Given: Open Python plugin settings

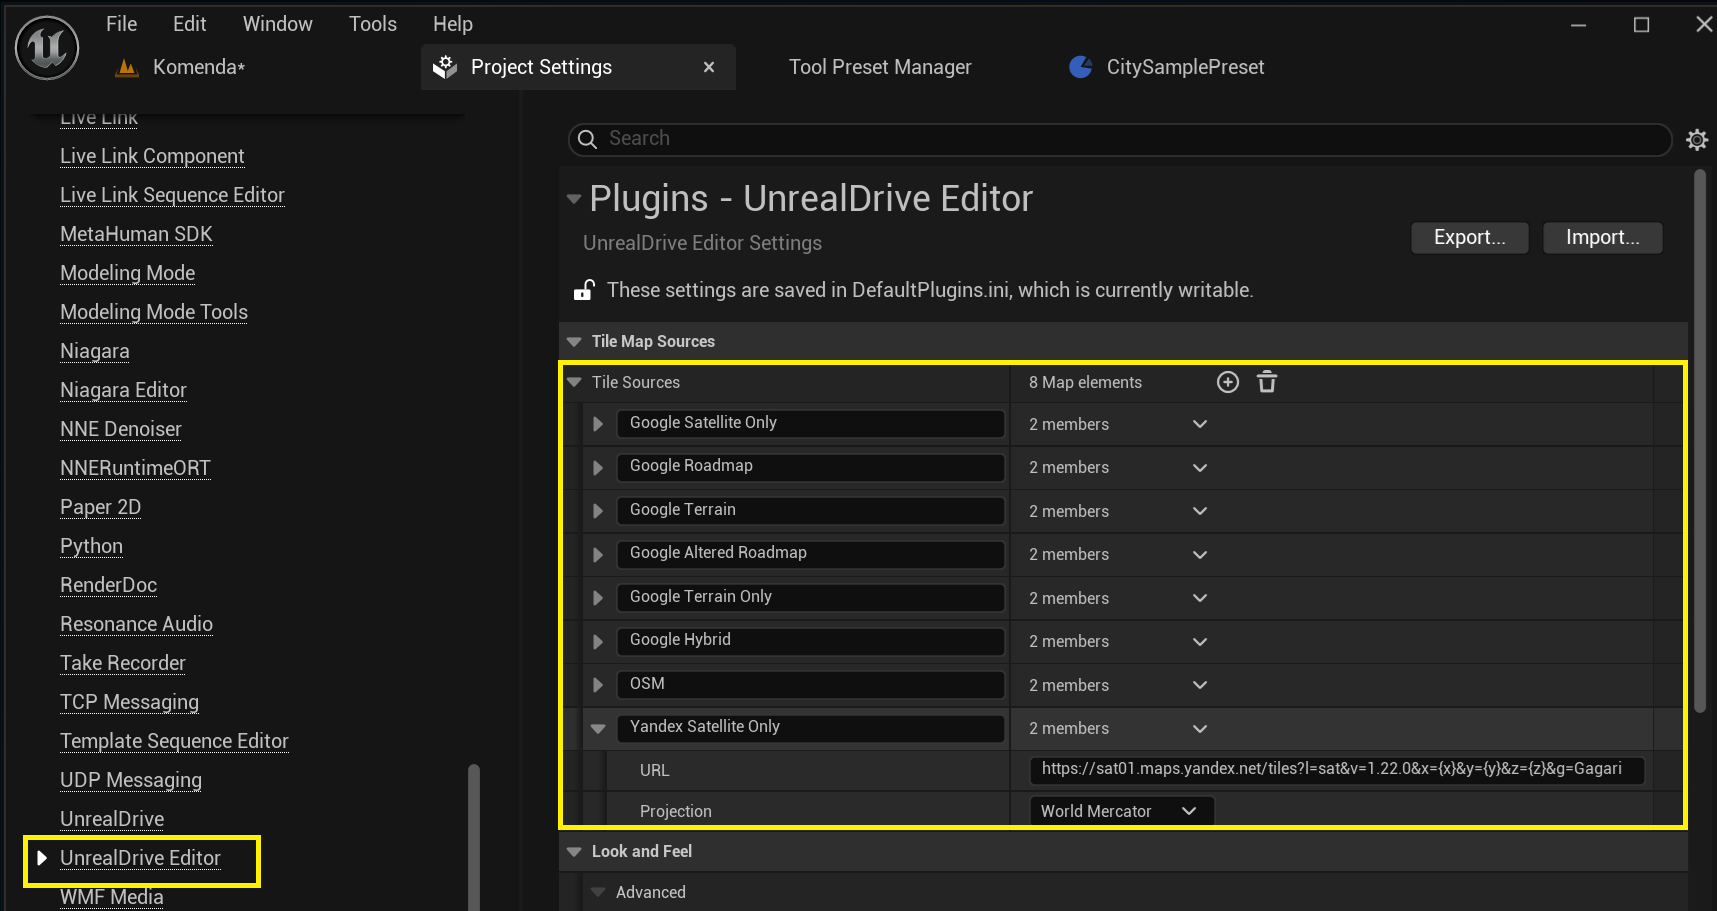Looking at the screenshot, I should (91, 546).
